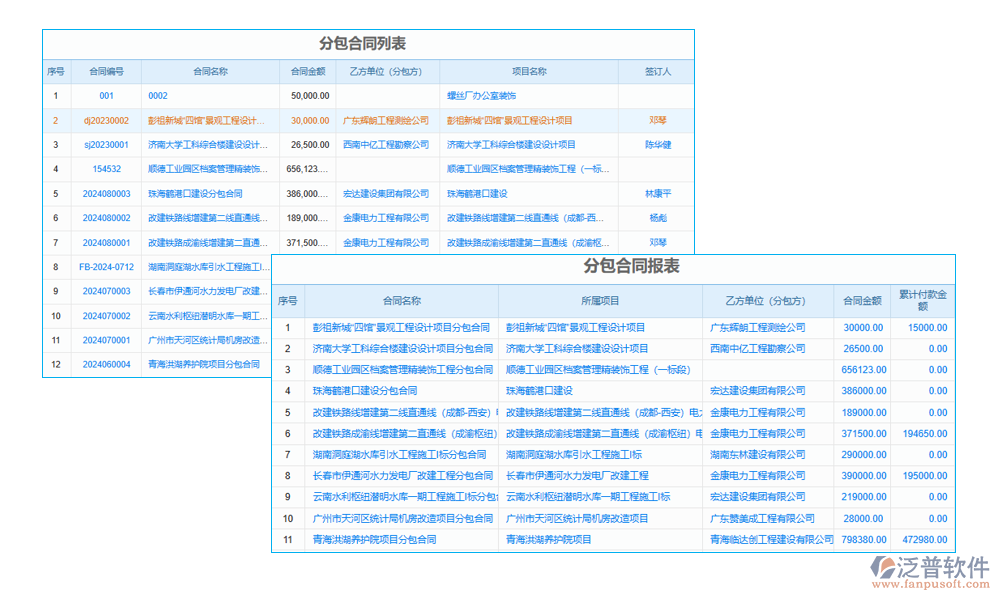Select 螺丝厂办公室装饰 project name cell

[x=482, y=96]
